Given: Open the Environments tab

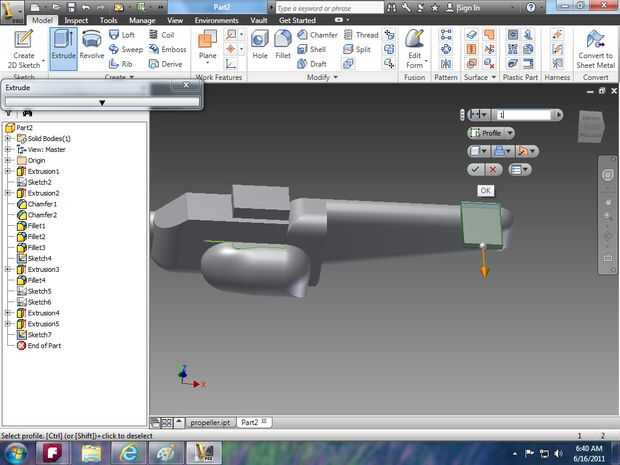Looking at the screenshot, I should (216, 20).
